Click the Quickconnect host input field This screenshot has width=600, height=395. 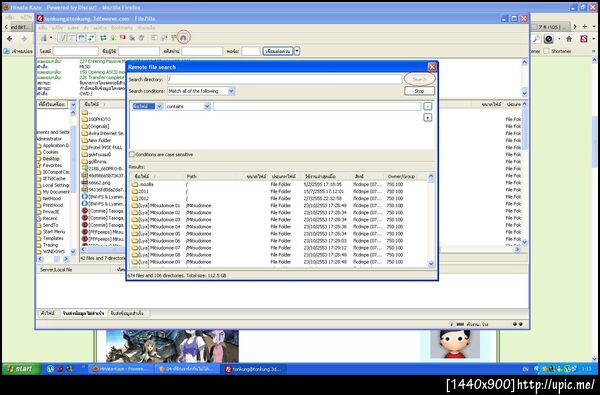pyautogui.click(x=76, y=51)
